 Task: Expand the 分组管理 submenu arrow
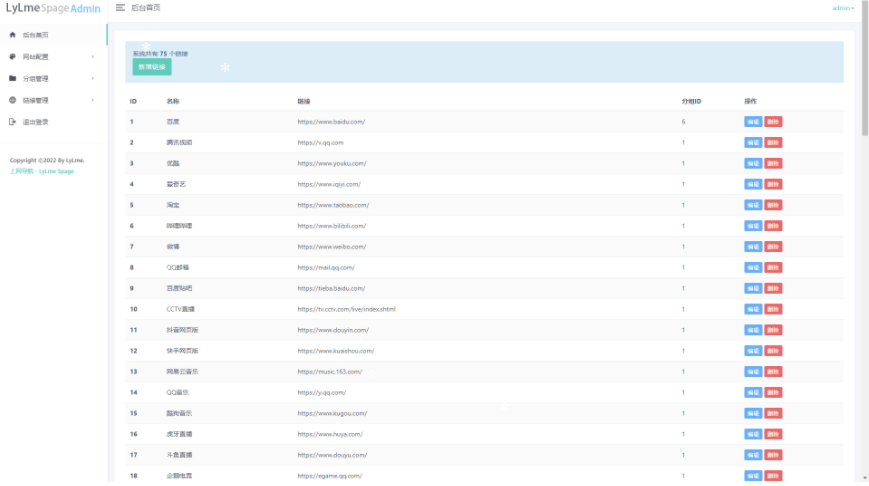(x=93, y=78)
